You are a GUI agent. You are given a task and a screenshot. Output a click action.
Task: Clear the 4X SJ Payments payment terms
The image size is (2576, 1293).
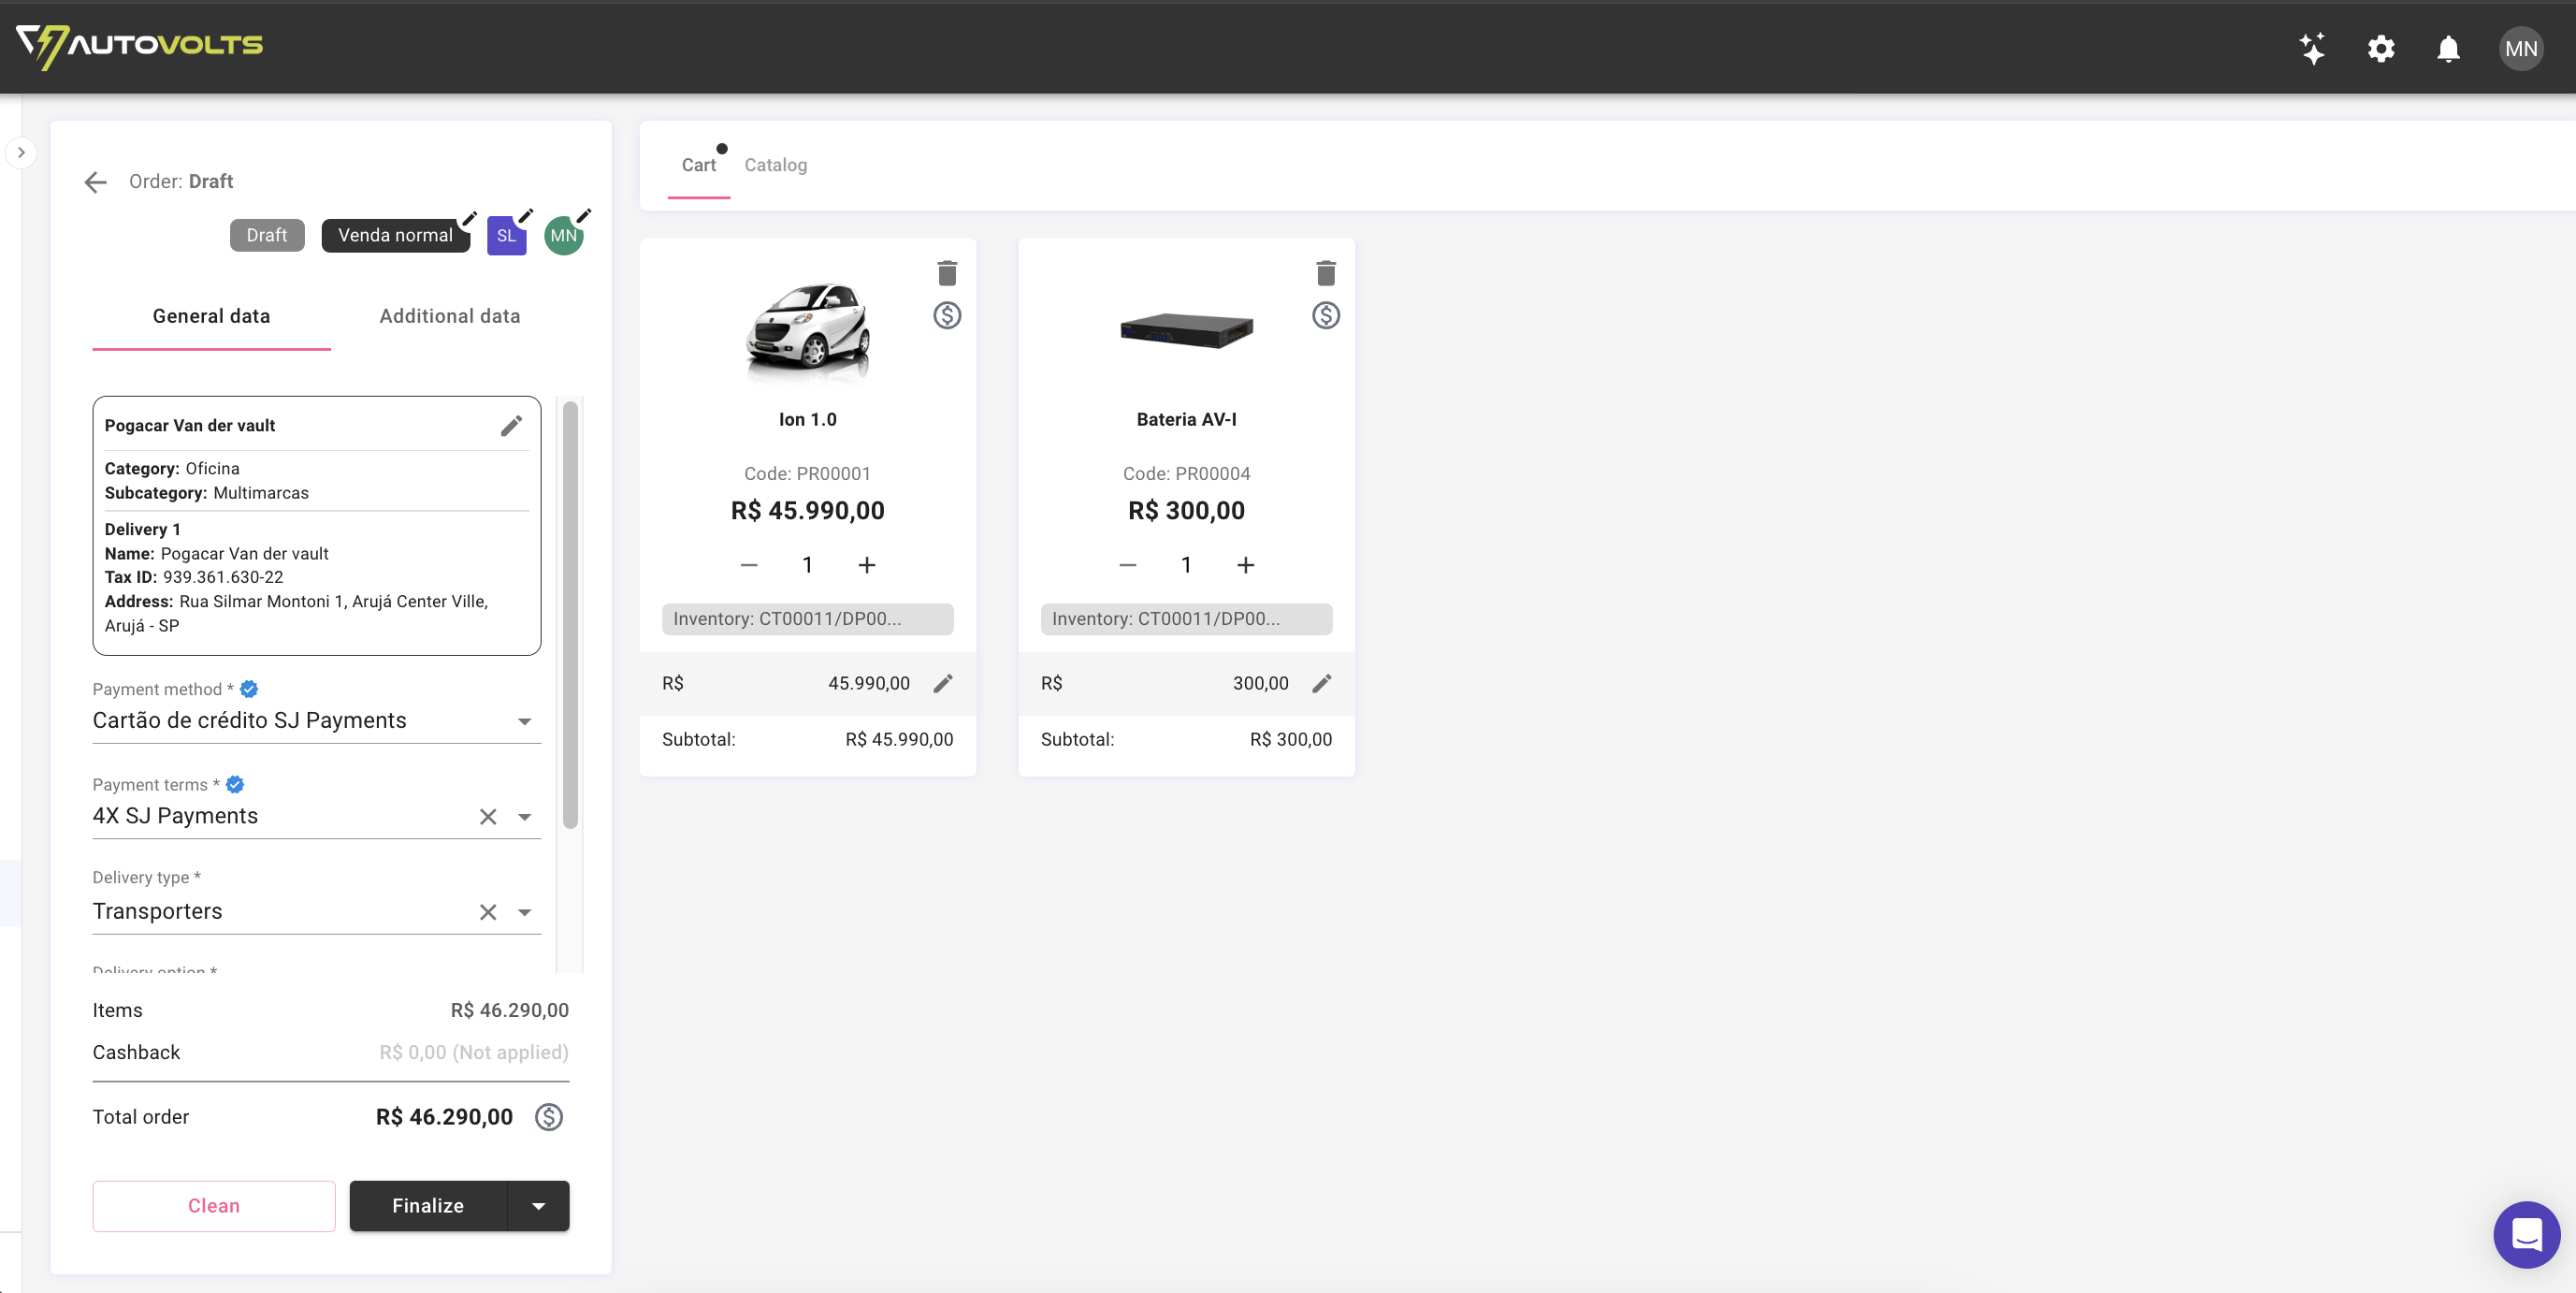487,816
